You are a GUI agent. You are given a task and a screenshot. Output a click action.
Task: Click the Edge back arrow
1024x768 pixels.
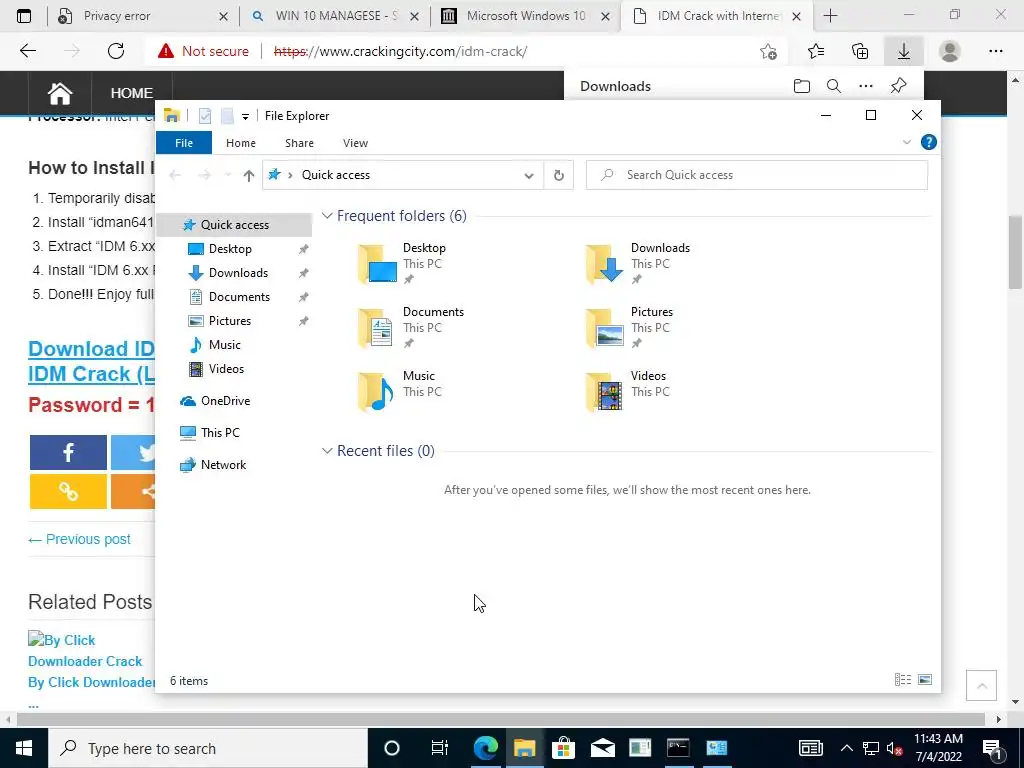pos(27,51)
